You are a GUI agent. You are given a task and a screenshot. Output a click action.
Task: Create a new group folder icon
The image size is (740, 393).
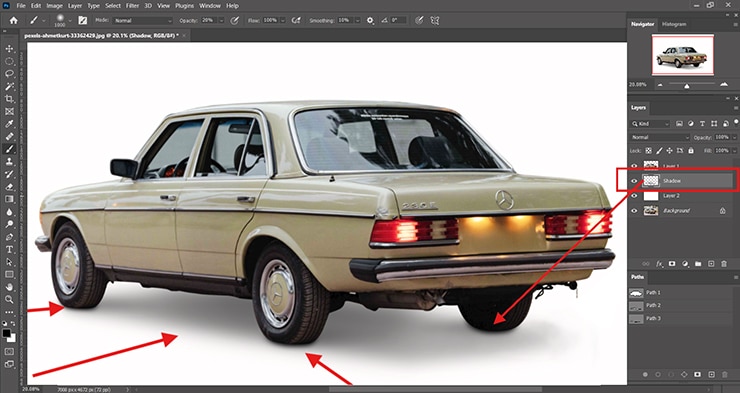pos(698,264)
